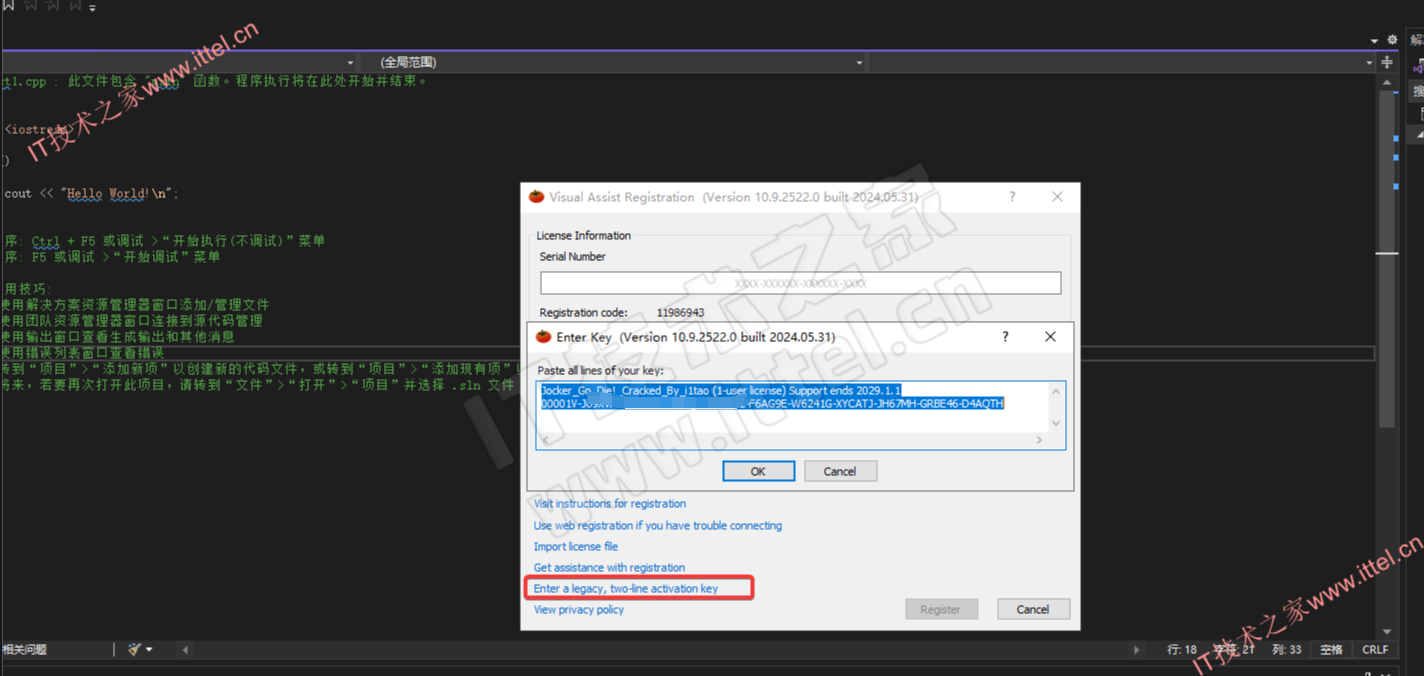Click editor horizontal scrollbar right arrow

1136,650
